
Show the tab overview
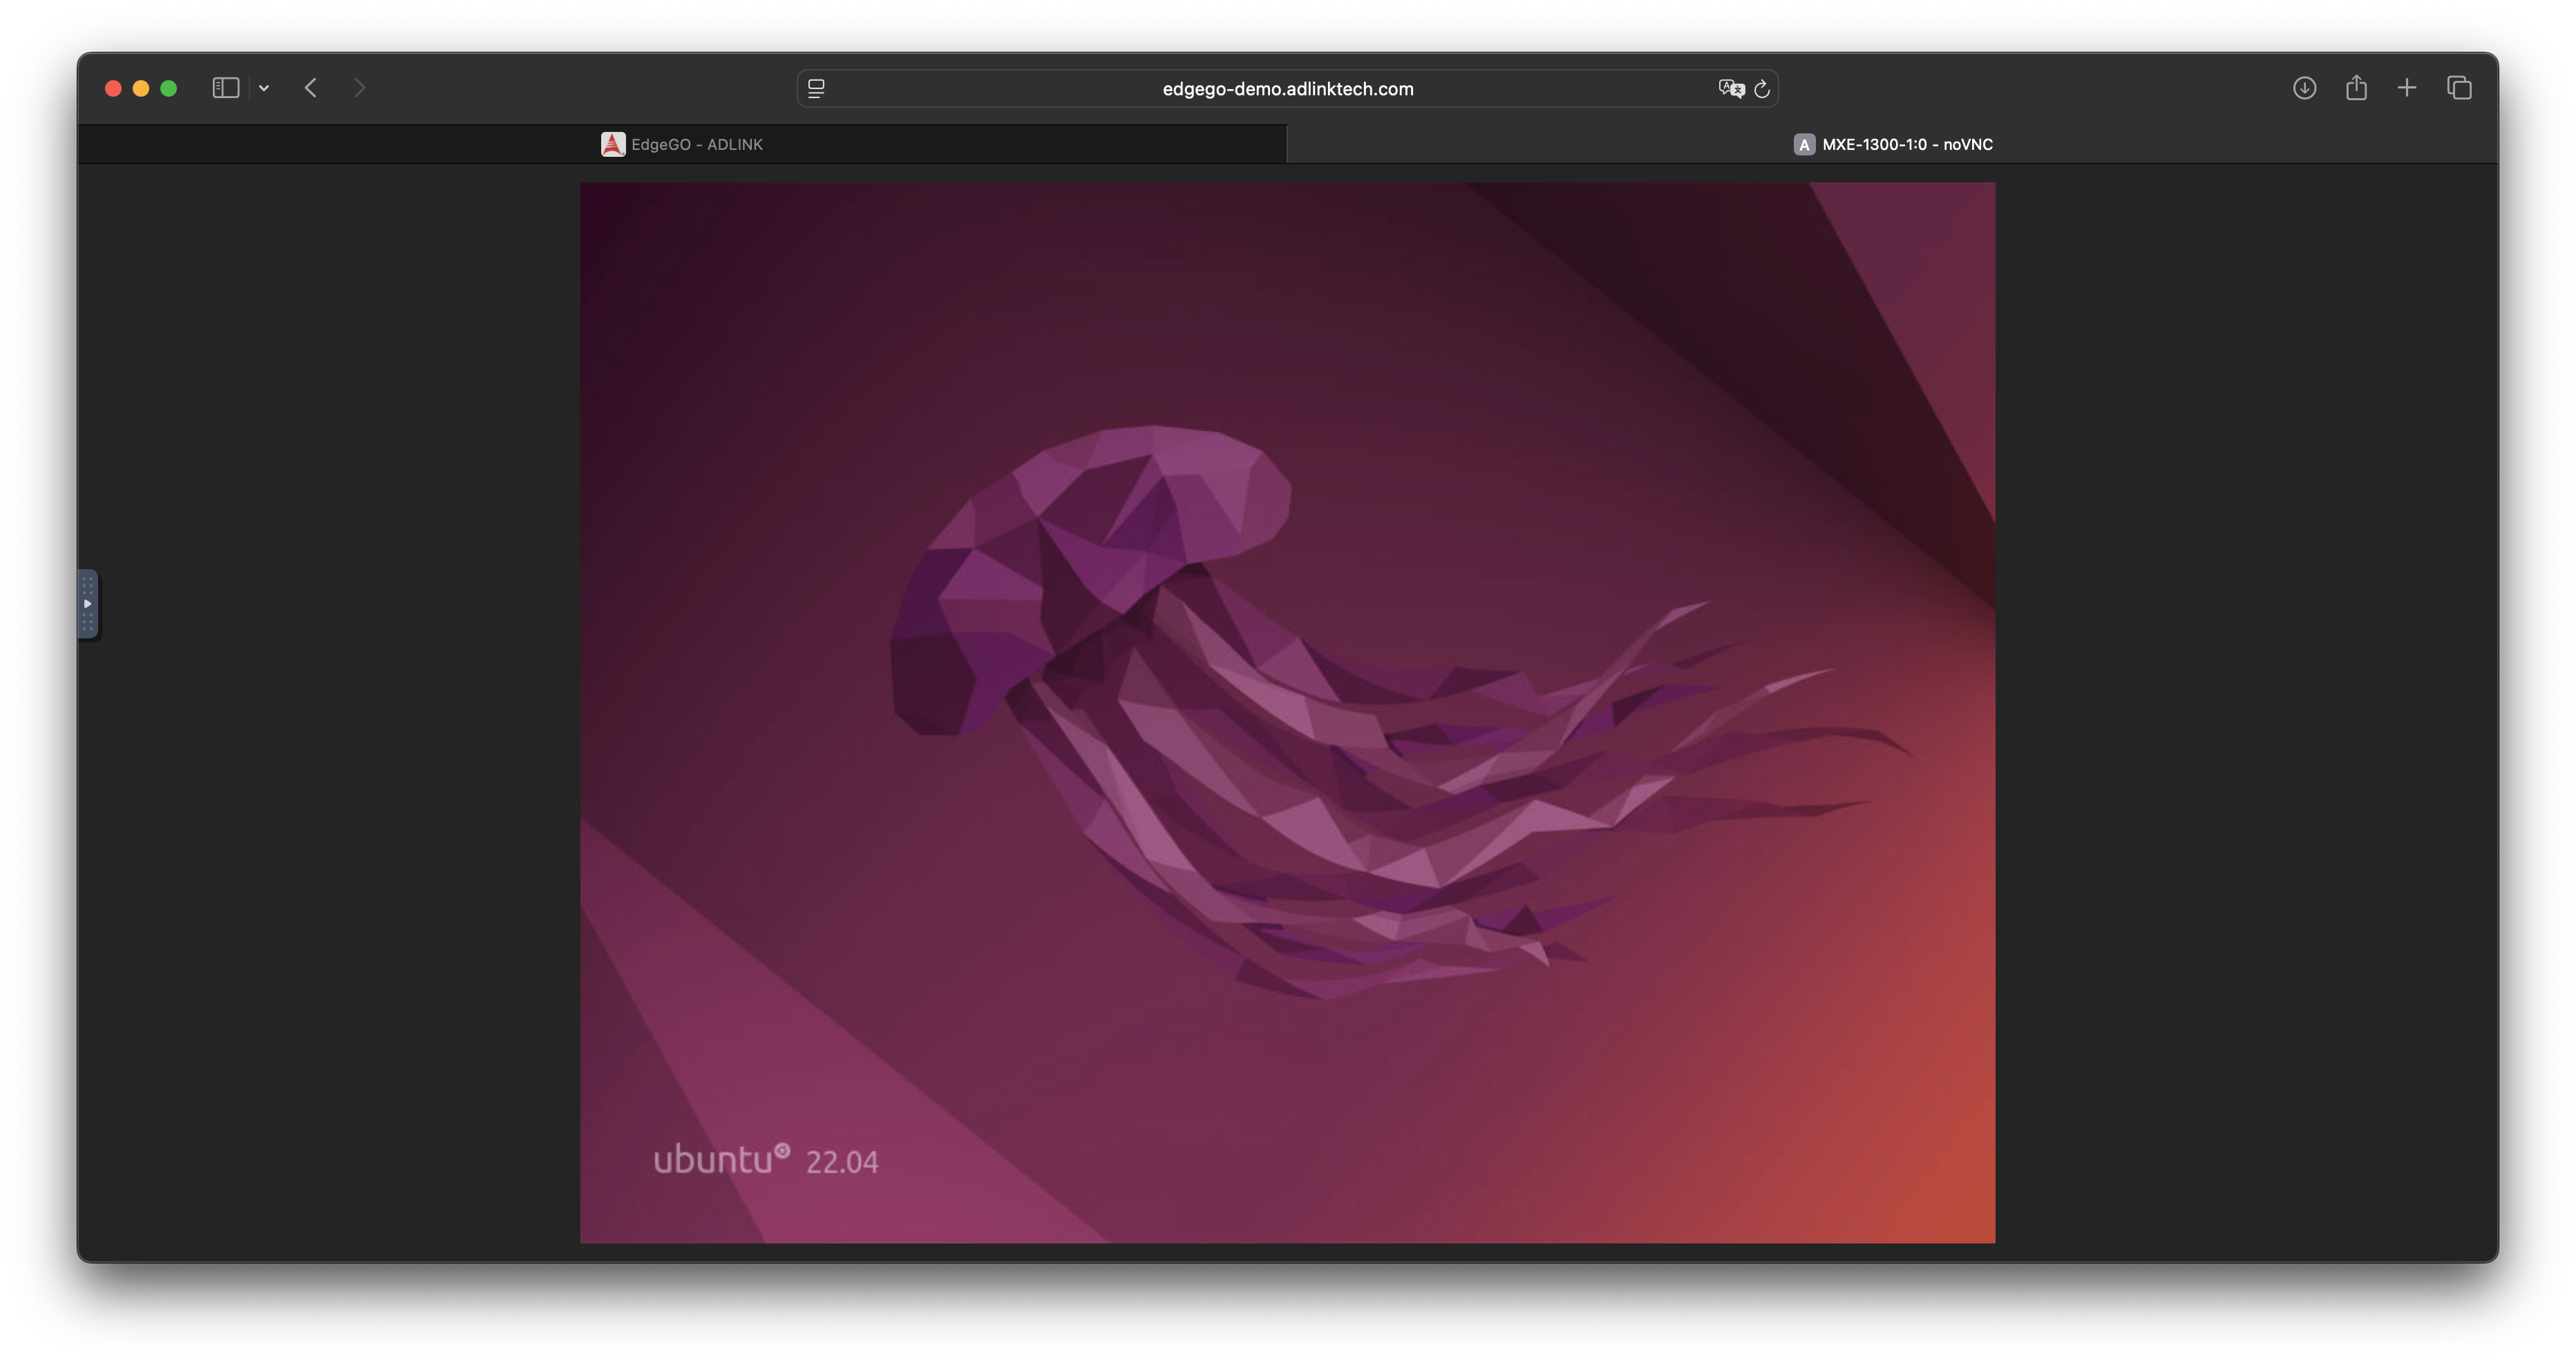pos(2459,88)
